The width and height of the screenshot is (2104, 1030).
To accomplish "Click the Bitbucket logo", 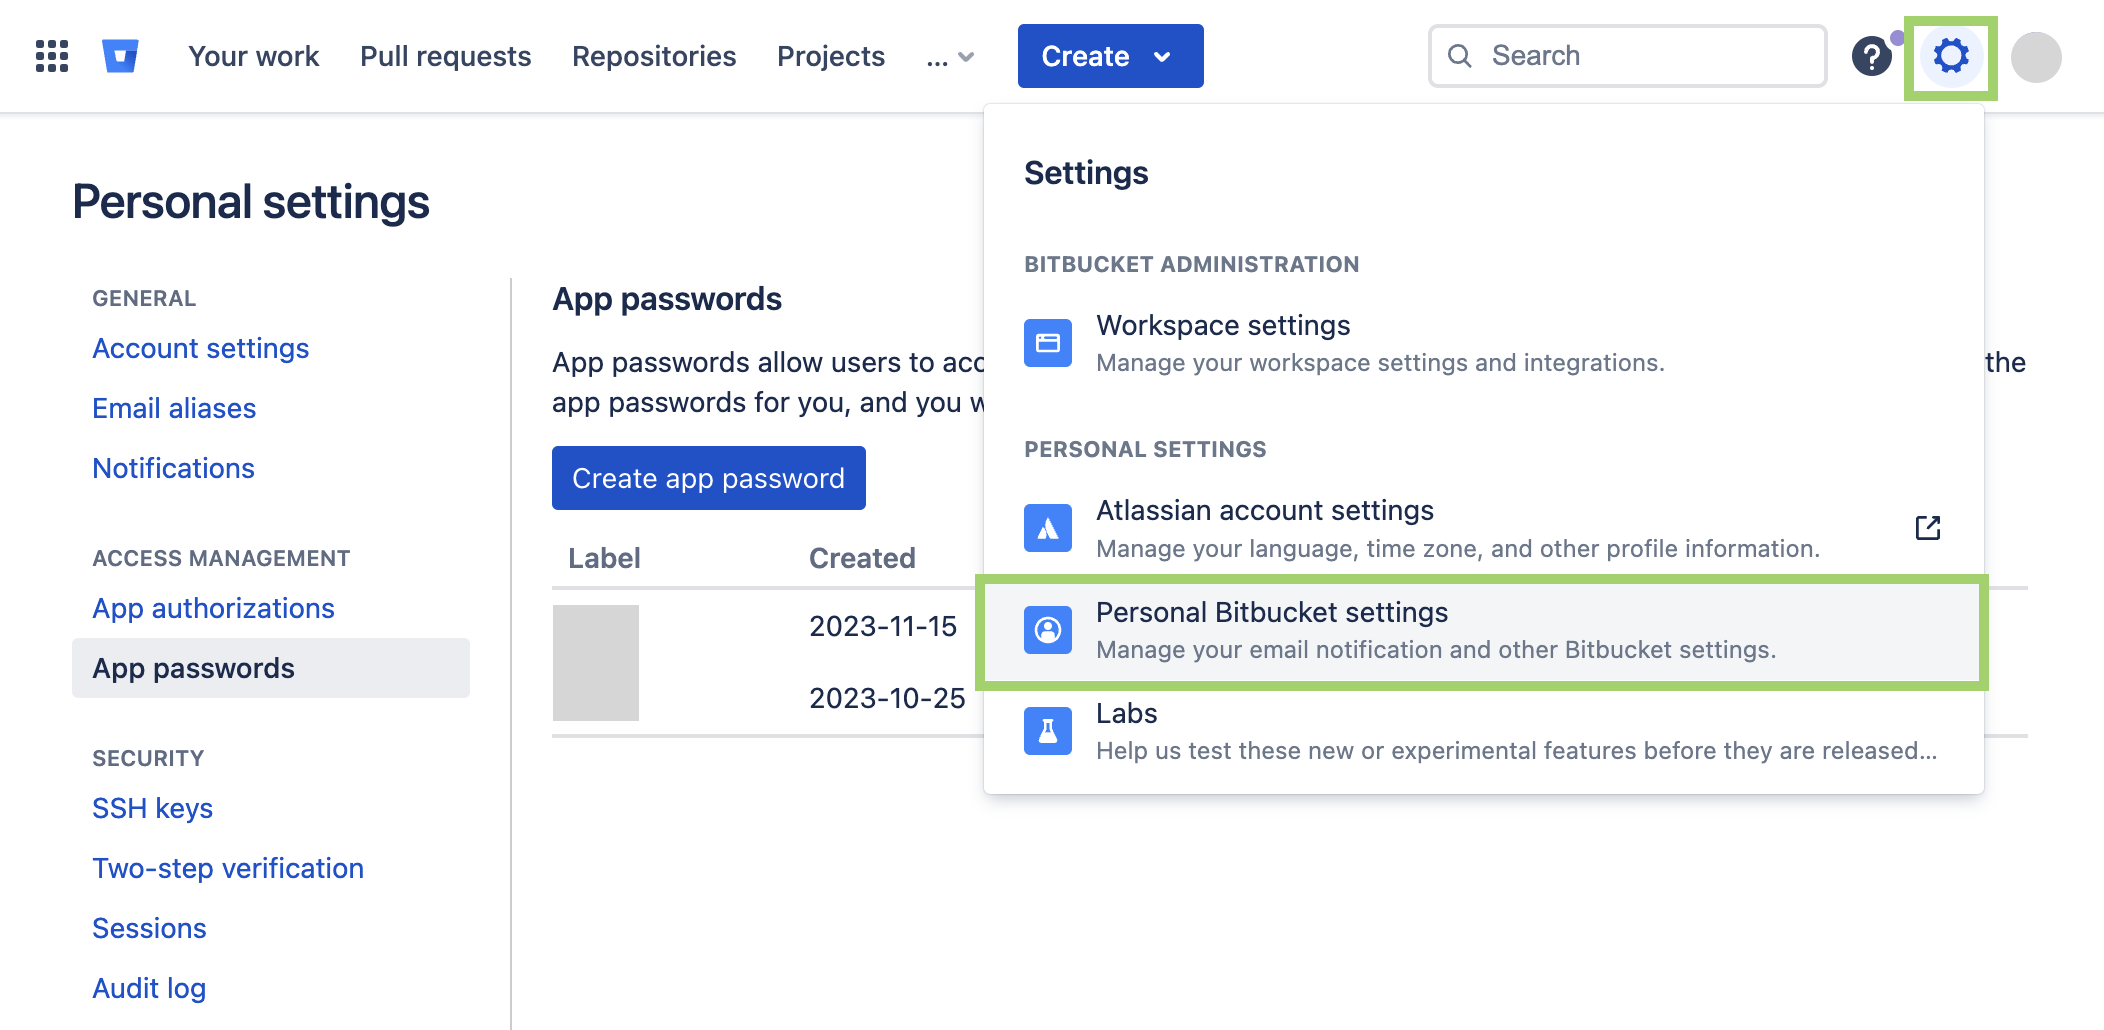I will tap(118, 56).
